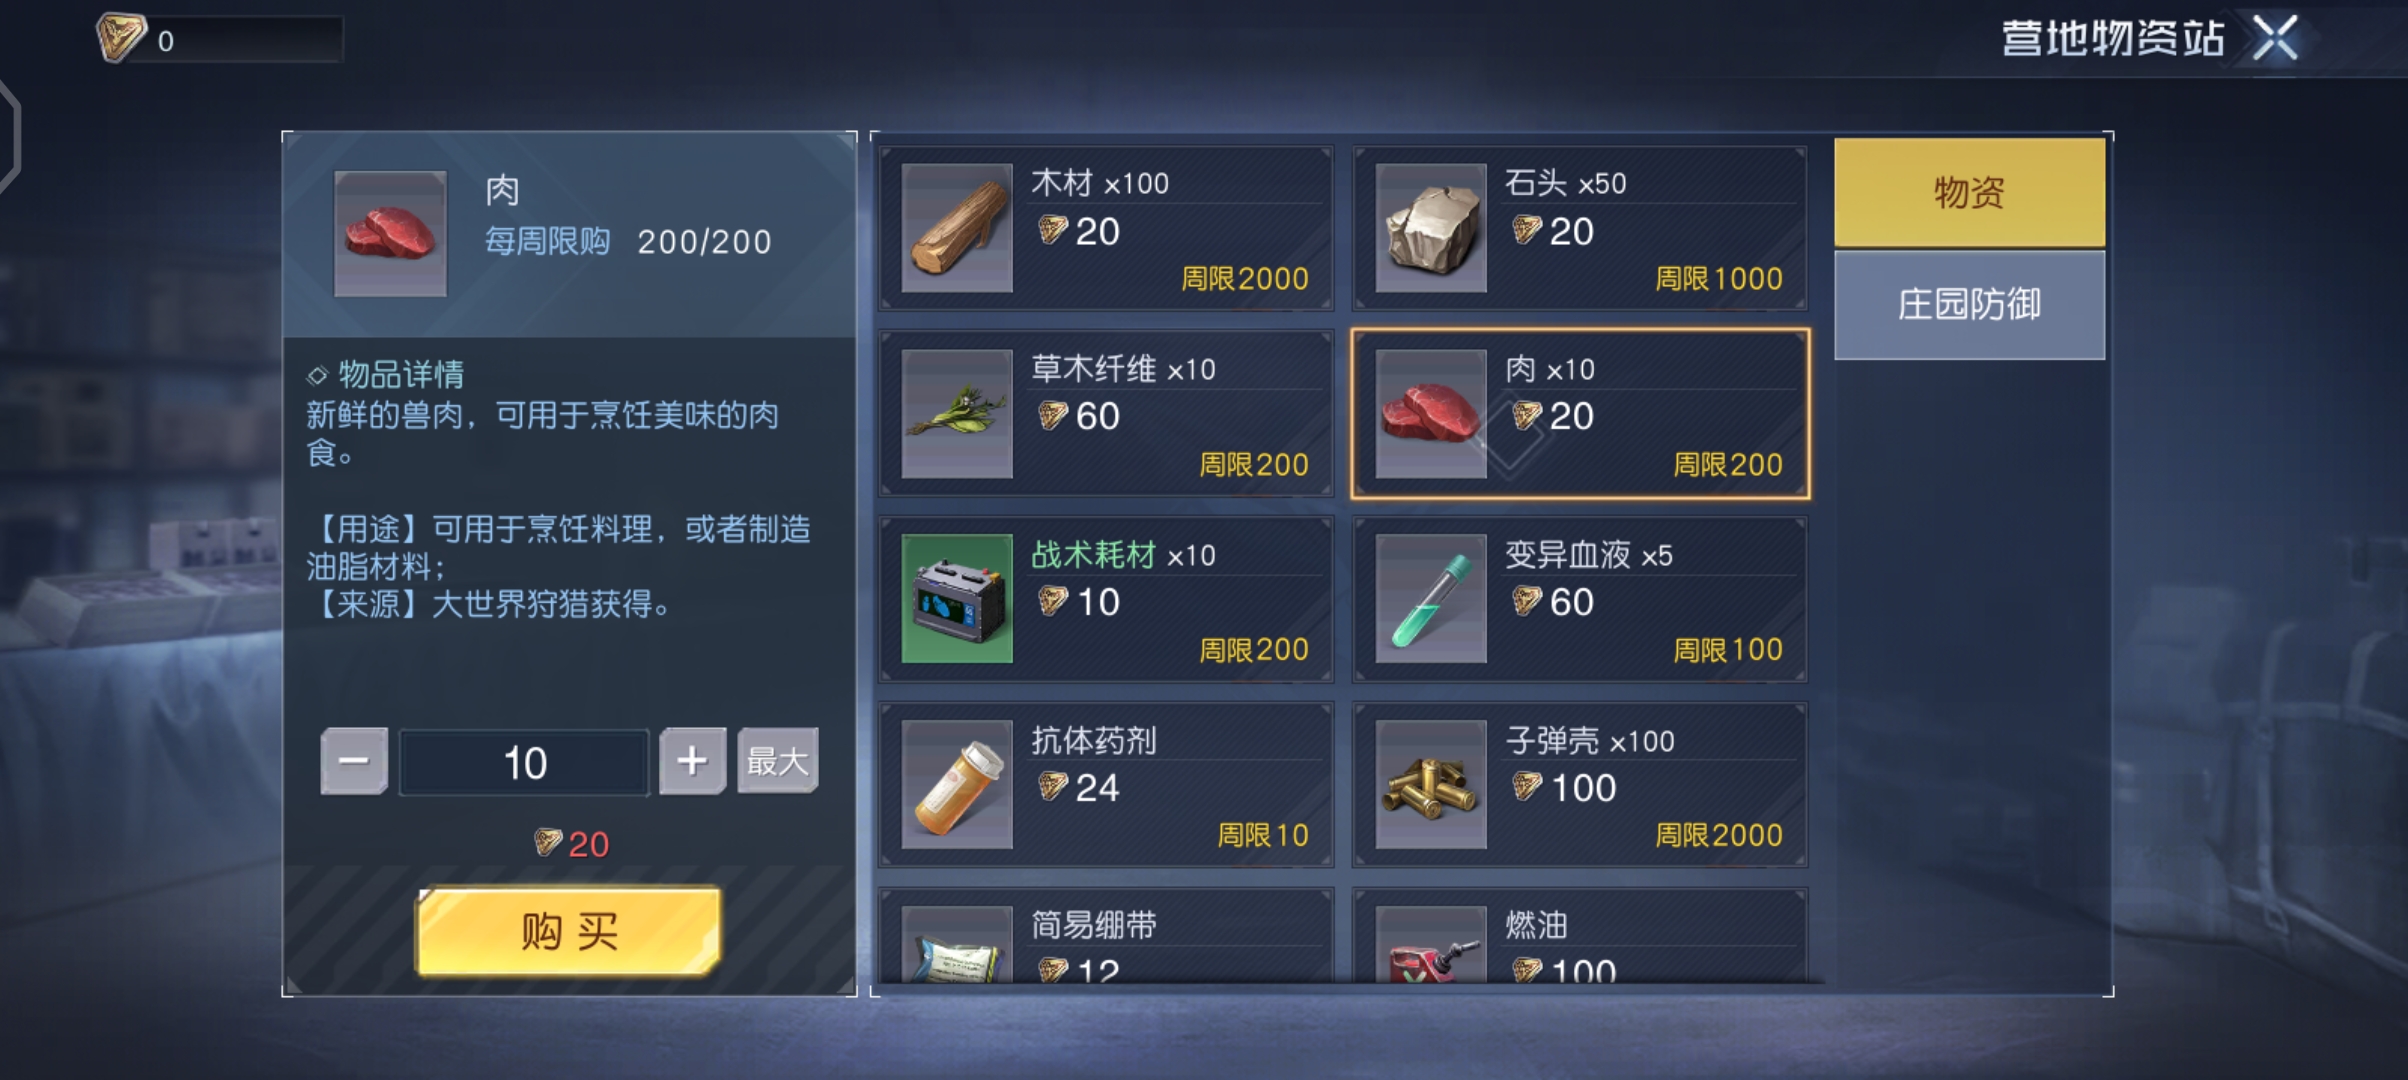The width and height of the screenshot is (2408, 1080).
Task: Choose the plant fiber item icon
Action: coord(957,413)
